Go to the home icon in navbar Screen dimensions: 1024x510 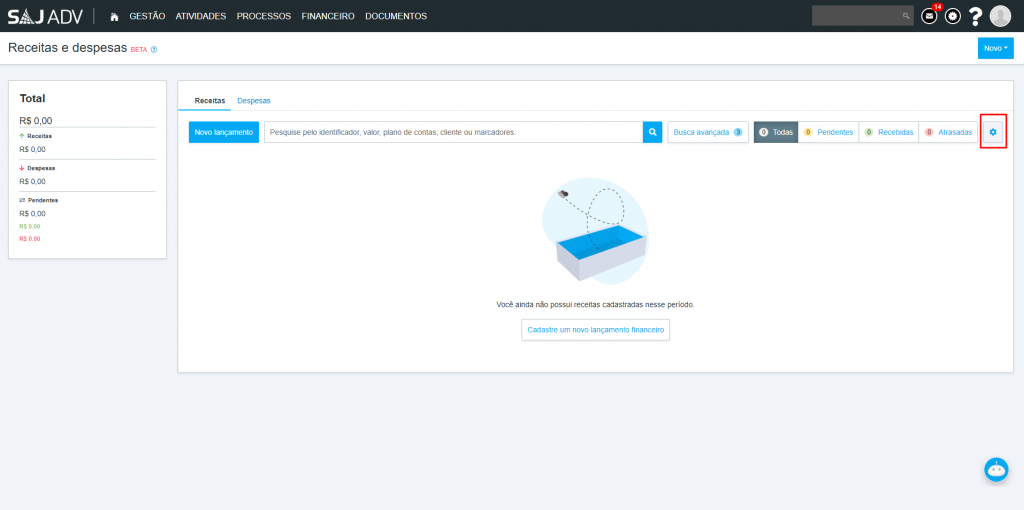click(114, 17)
